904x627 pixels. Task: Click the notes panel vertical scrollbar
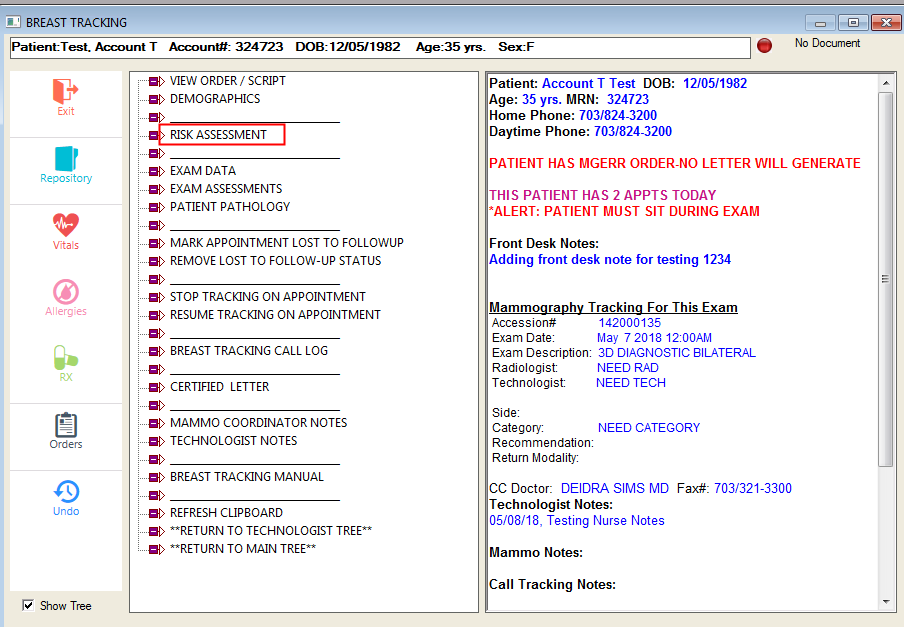(886, 280)
